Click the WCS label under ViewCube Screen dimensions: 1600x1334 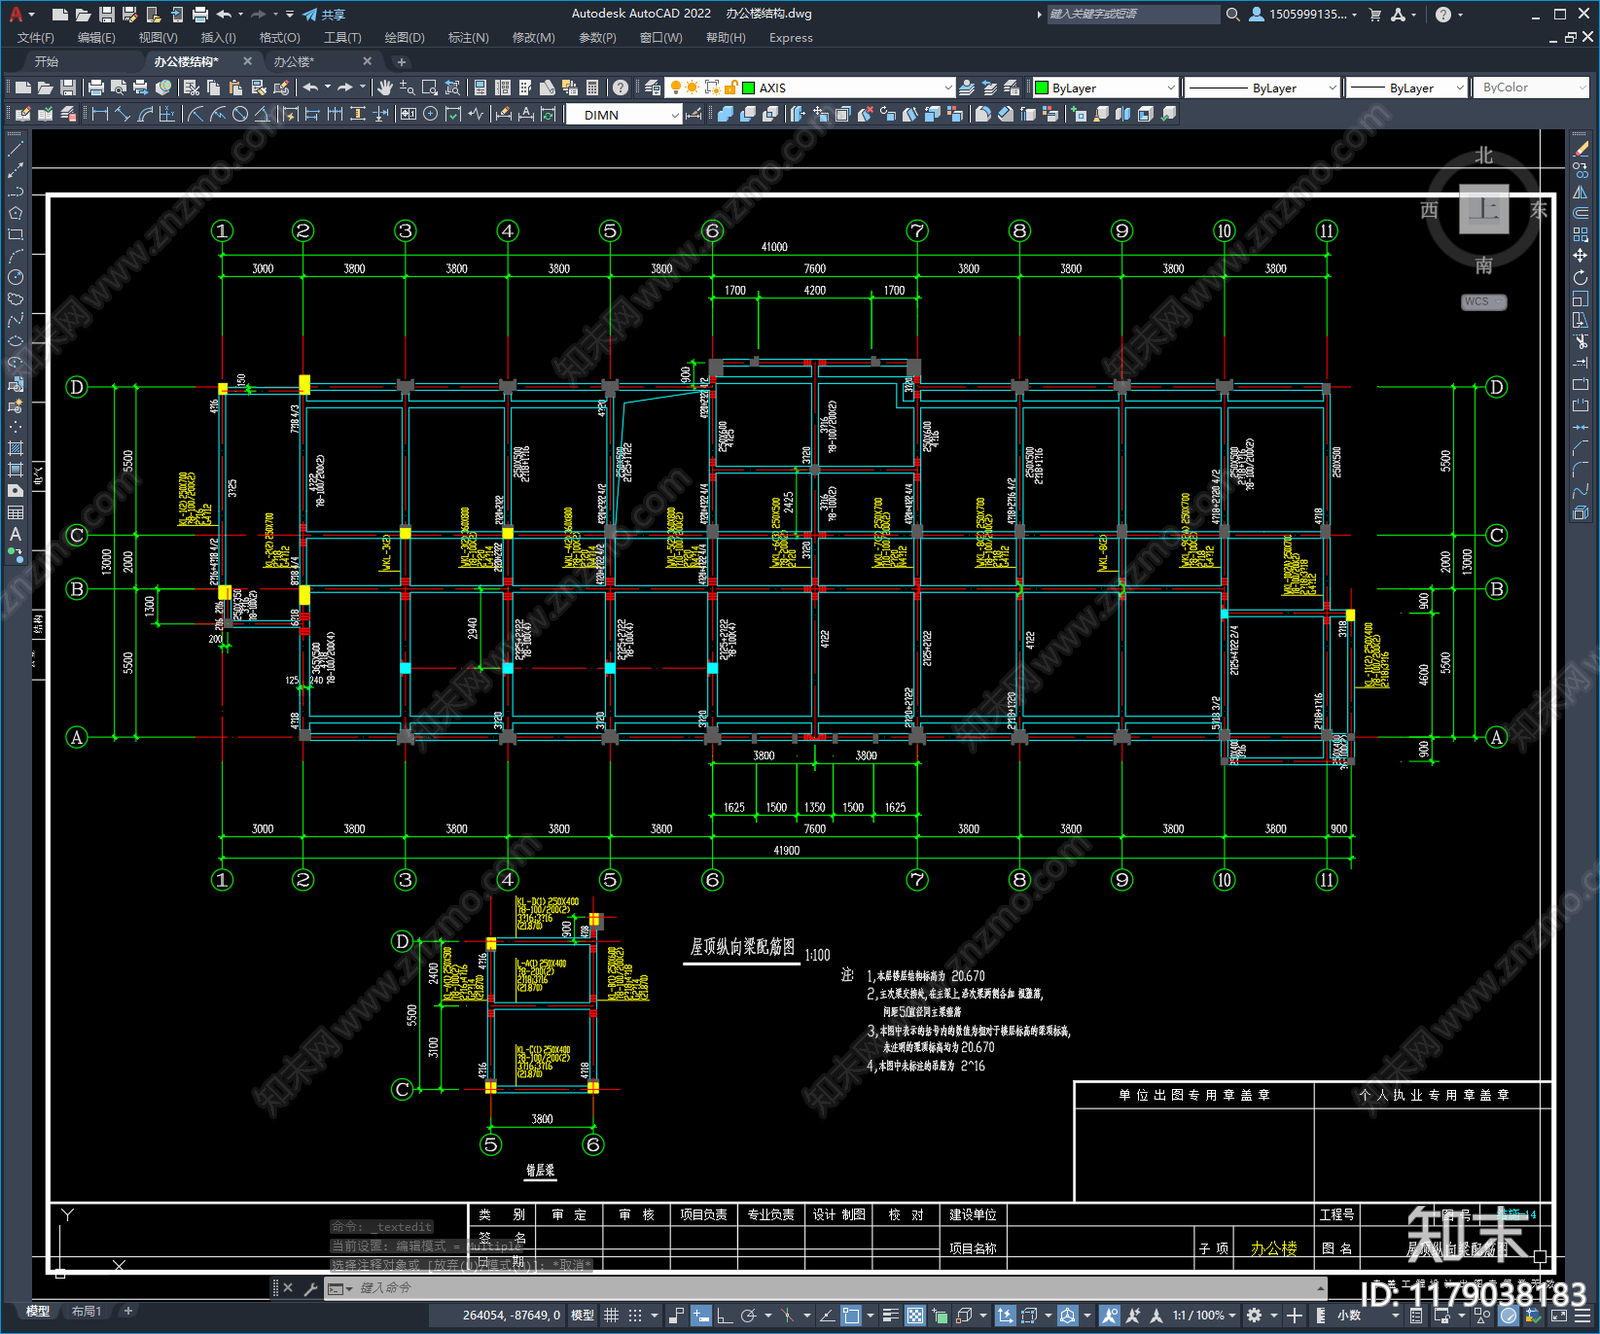coord(1483,302)
